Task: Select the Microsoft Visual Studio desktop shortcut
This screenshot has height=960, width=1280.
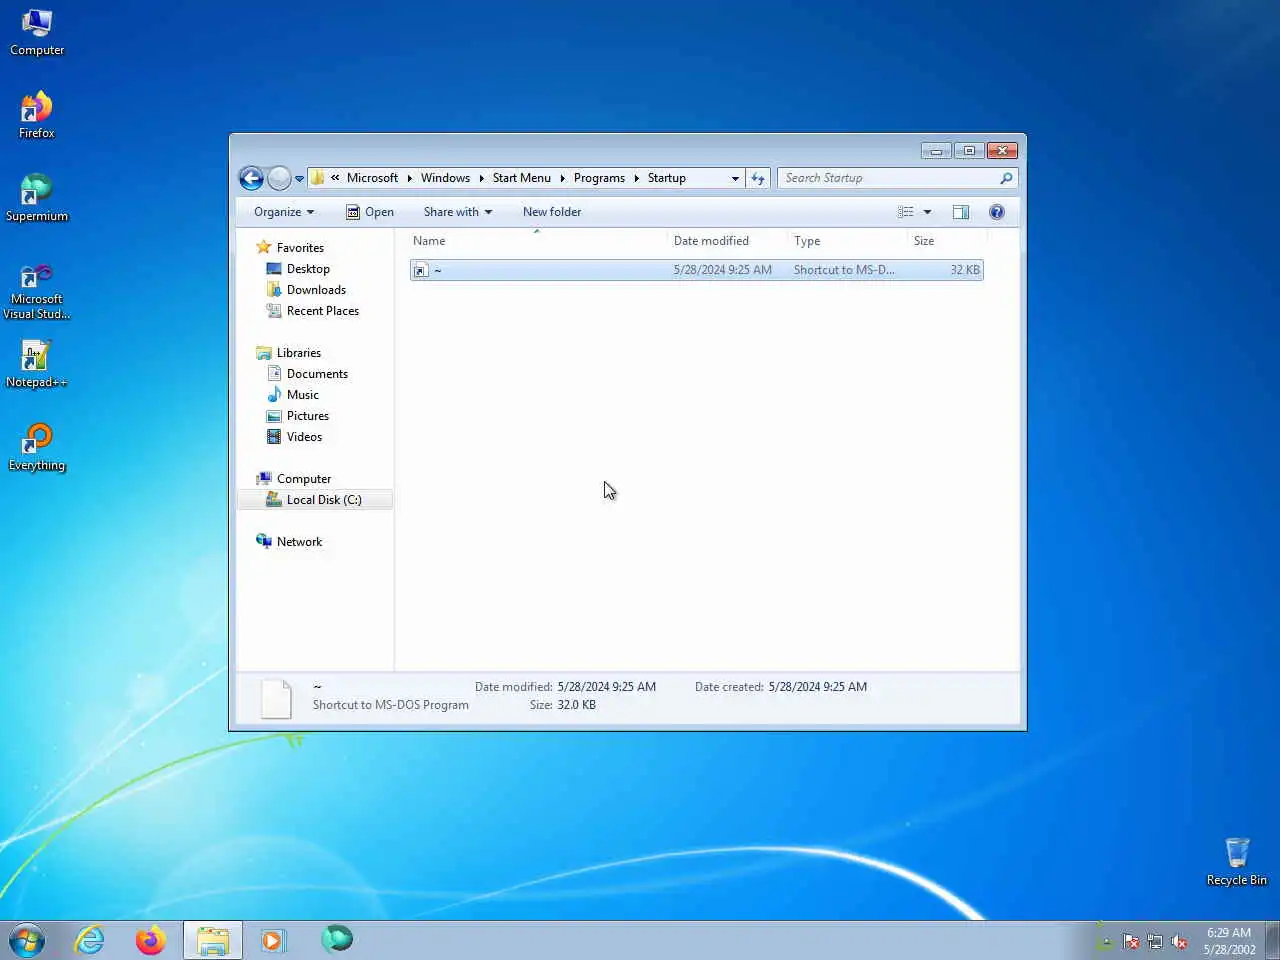Action: (x=37, y=292)
